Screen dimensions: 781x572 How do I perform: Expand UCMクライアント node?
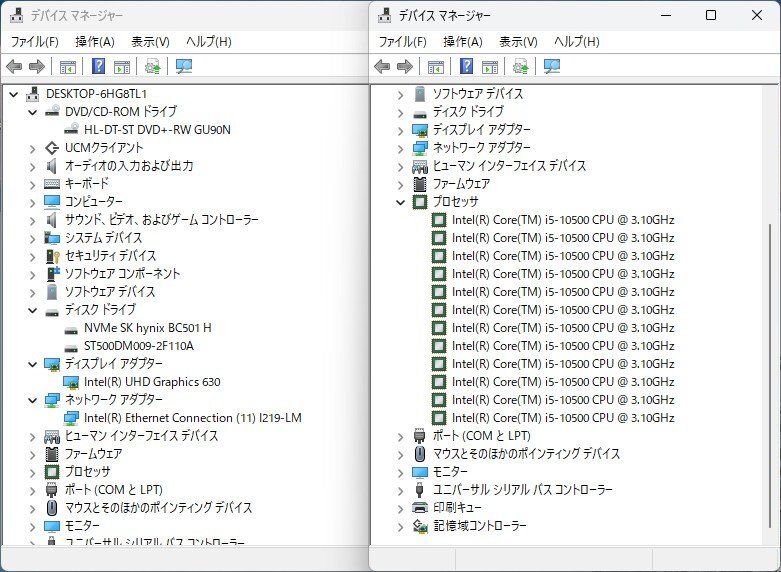(32, 148)
